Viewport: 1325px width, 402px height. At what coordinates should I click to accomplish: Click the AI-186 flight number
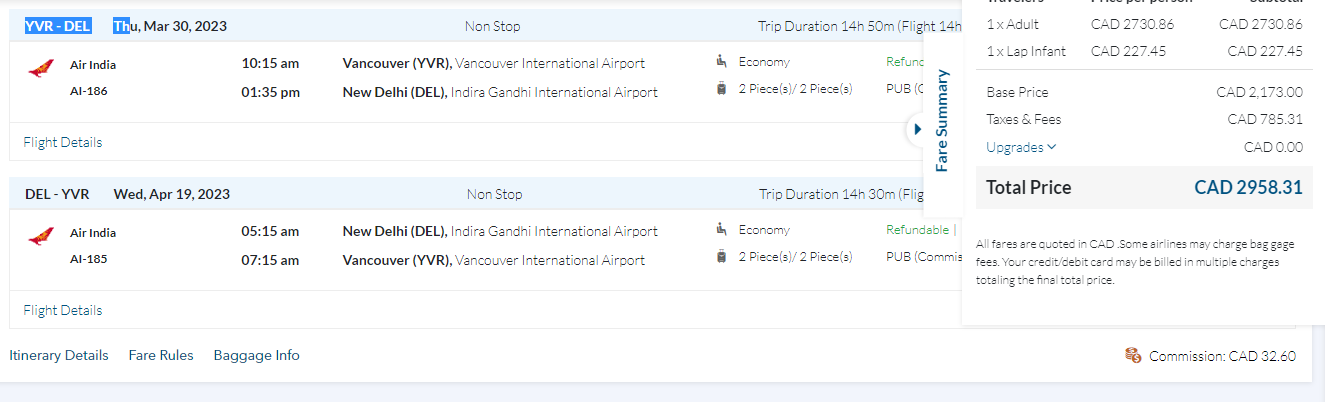[x=89, y=91]
